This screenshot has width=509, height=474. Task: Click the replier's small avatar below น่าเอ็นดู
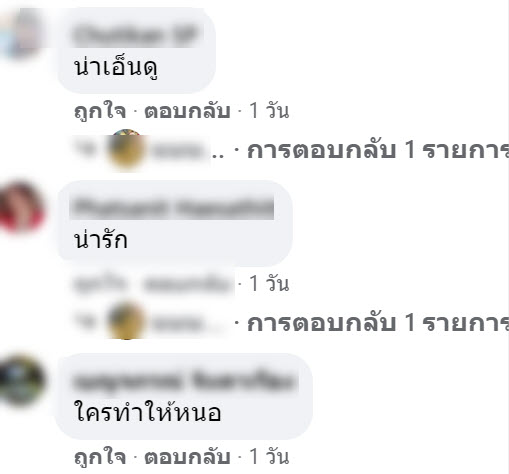point(126,150)
